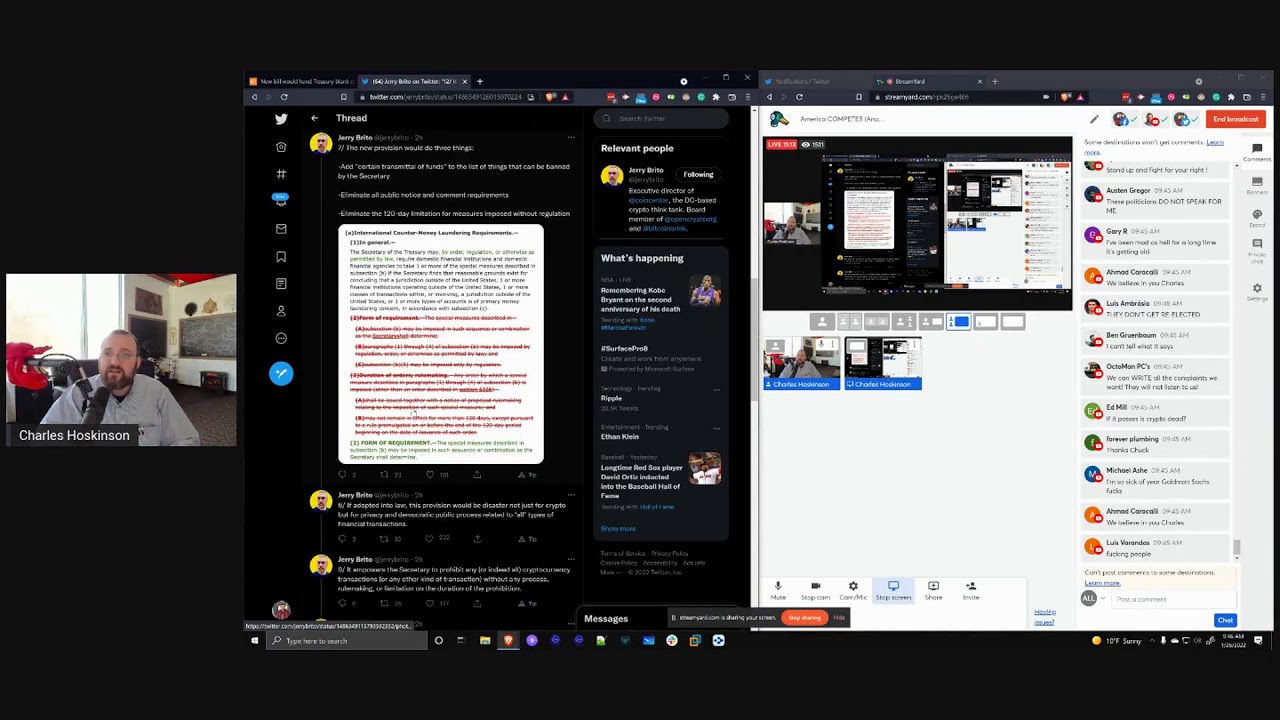Open a new tab in the Twitter browser window
Screen dimensions: 1280x720
480,81
